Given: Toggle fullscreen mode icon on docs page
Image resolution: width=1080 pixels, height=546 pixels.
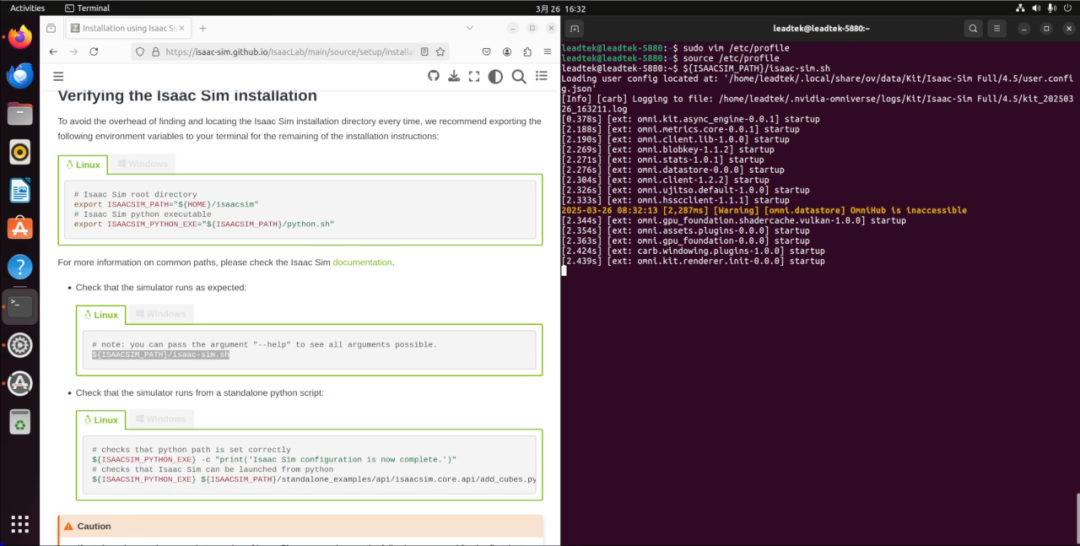Looking at the screenshot, I should [474, 76].
